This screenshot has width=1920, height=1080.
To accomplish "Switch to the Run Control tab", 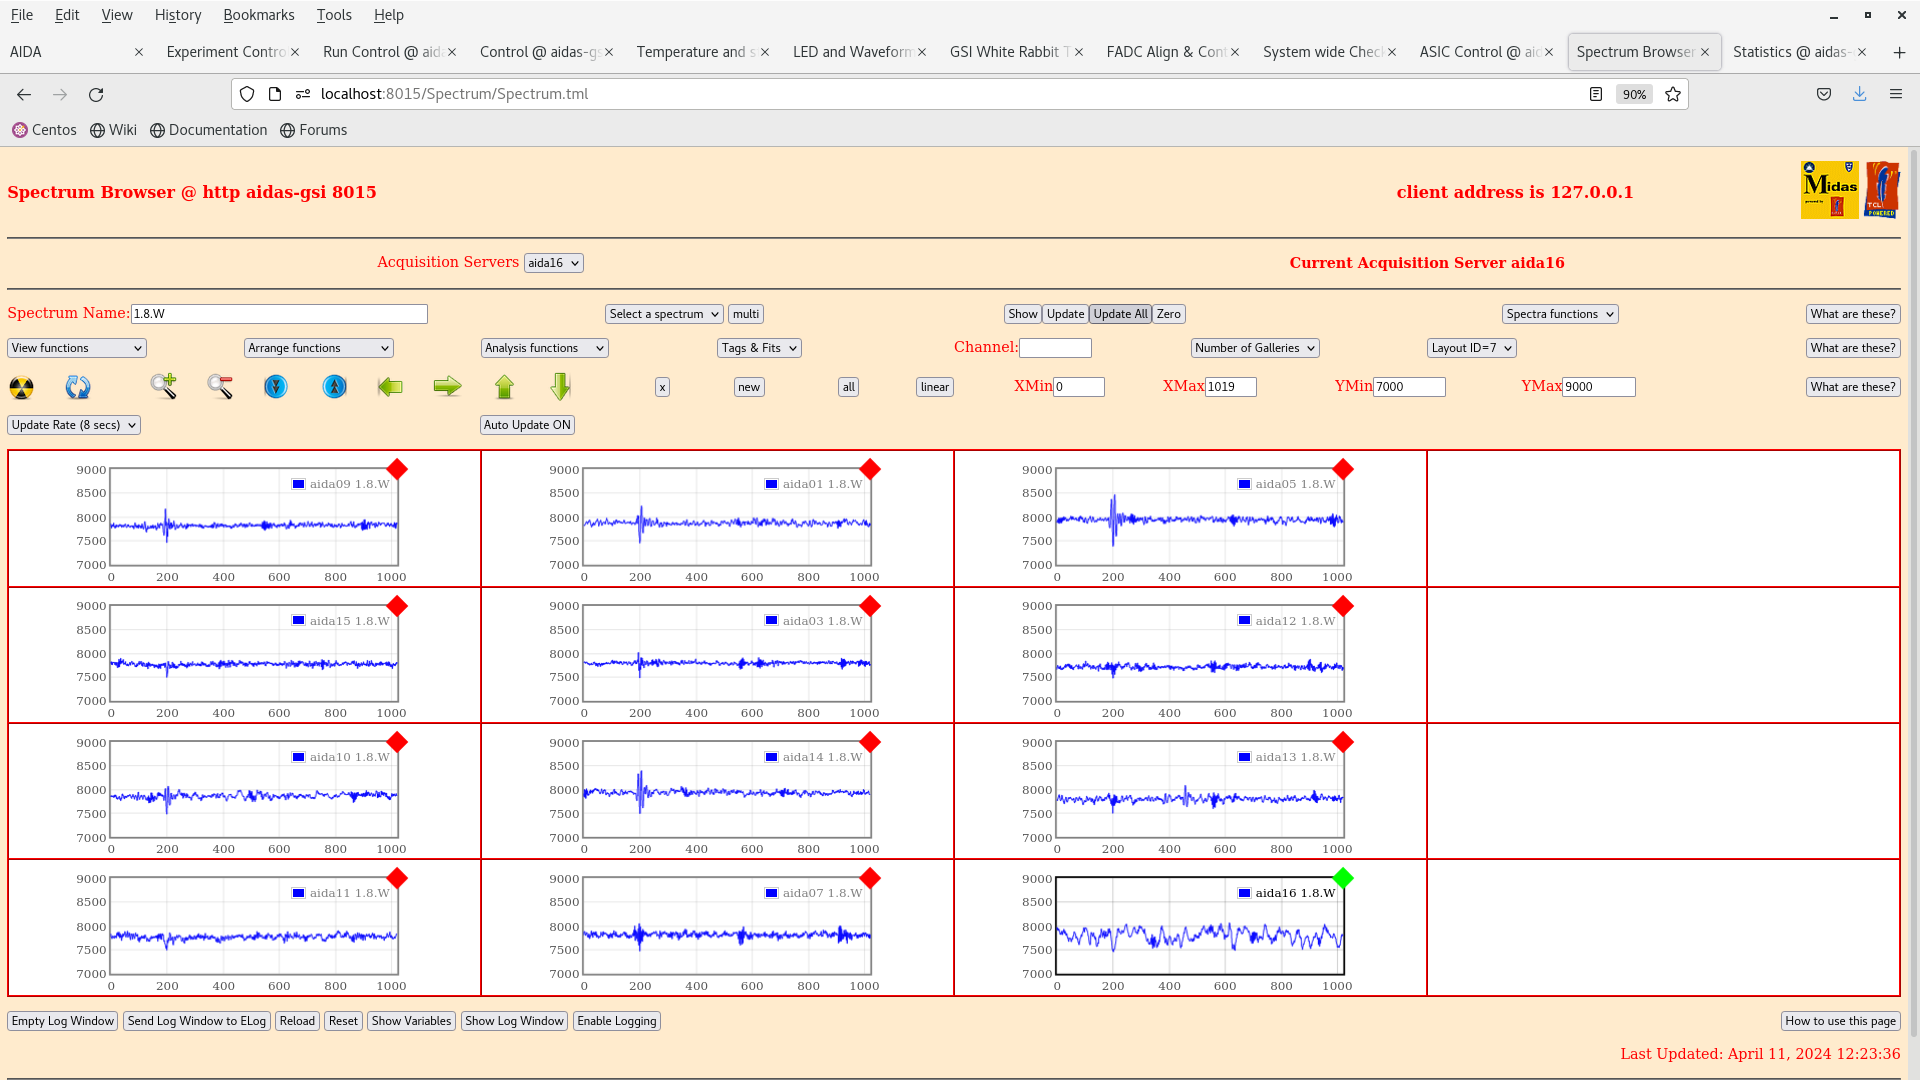I will coord(382,52).
